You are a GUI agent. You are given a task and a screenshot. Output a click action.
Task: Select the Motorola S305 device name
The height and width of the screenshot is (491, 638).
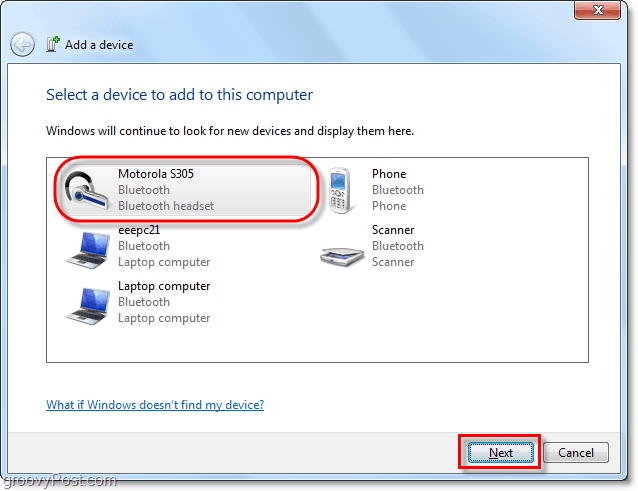point(156,174)
